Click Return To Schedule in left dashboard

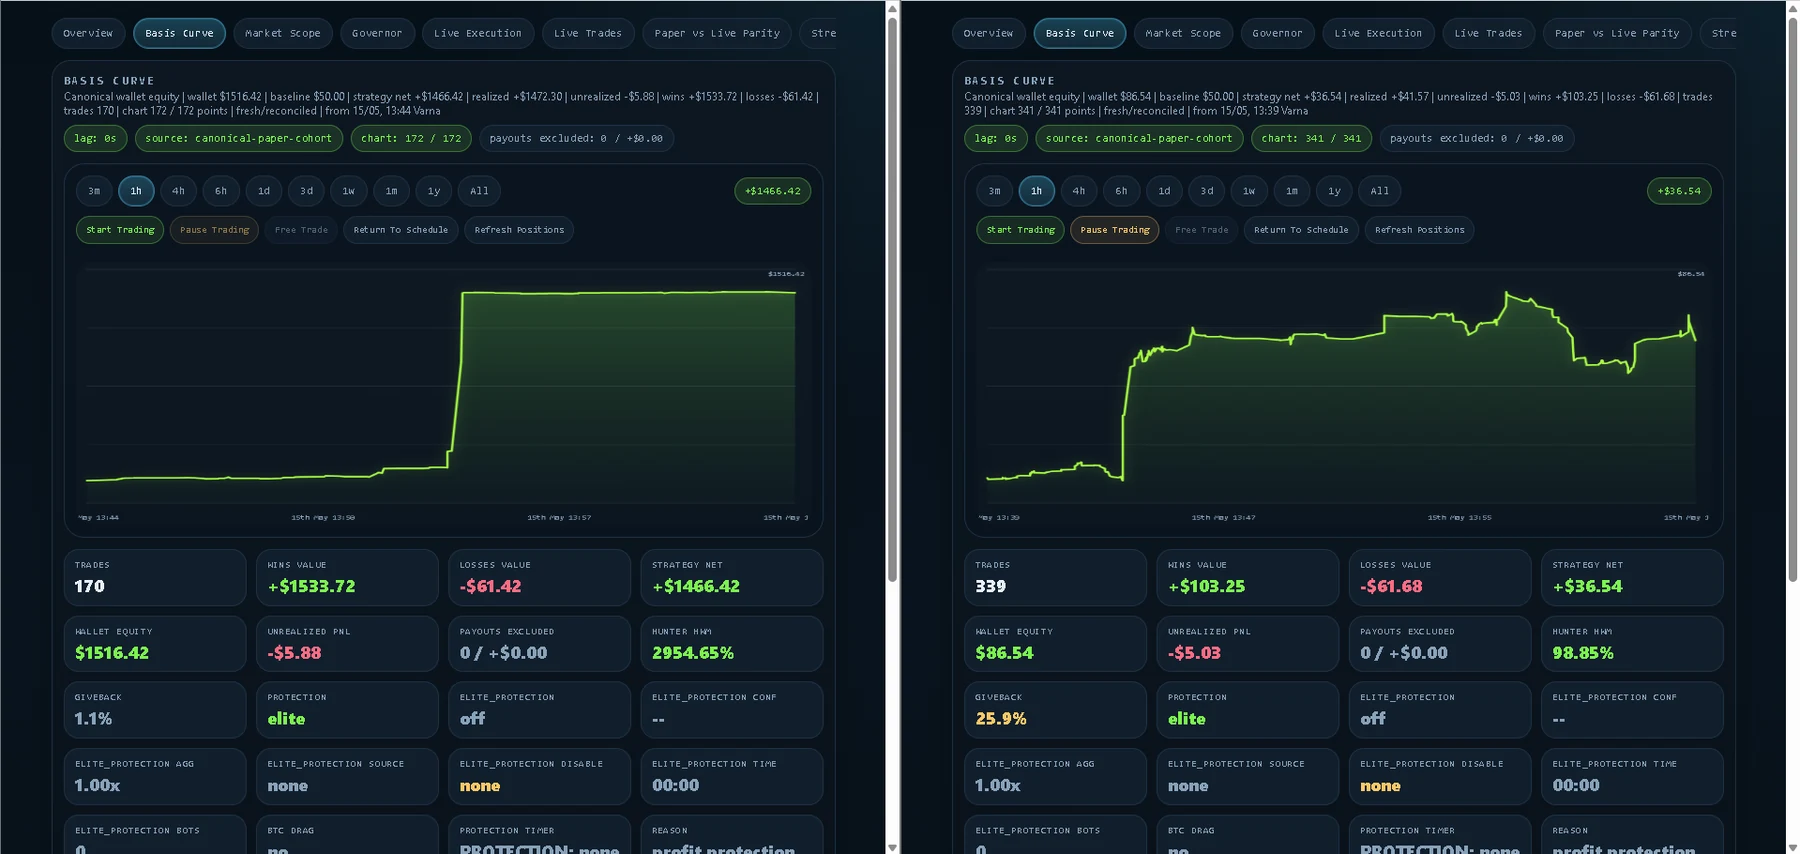coord(401,230)
